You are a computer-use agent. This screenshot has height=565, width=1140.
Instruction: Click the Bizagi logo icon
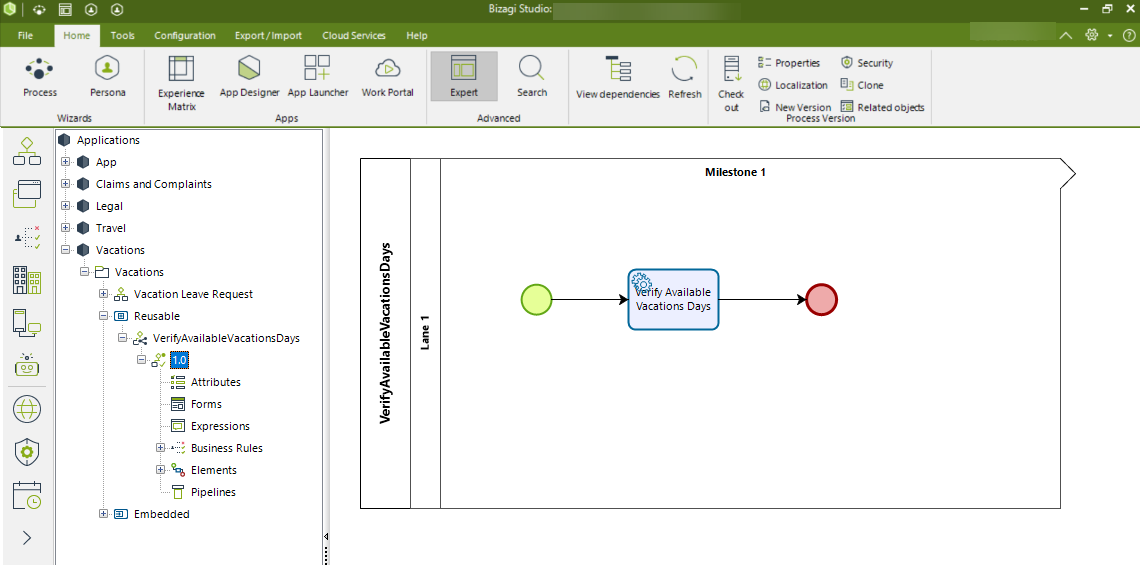[9, 9]
